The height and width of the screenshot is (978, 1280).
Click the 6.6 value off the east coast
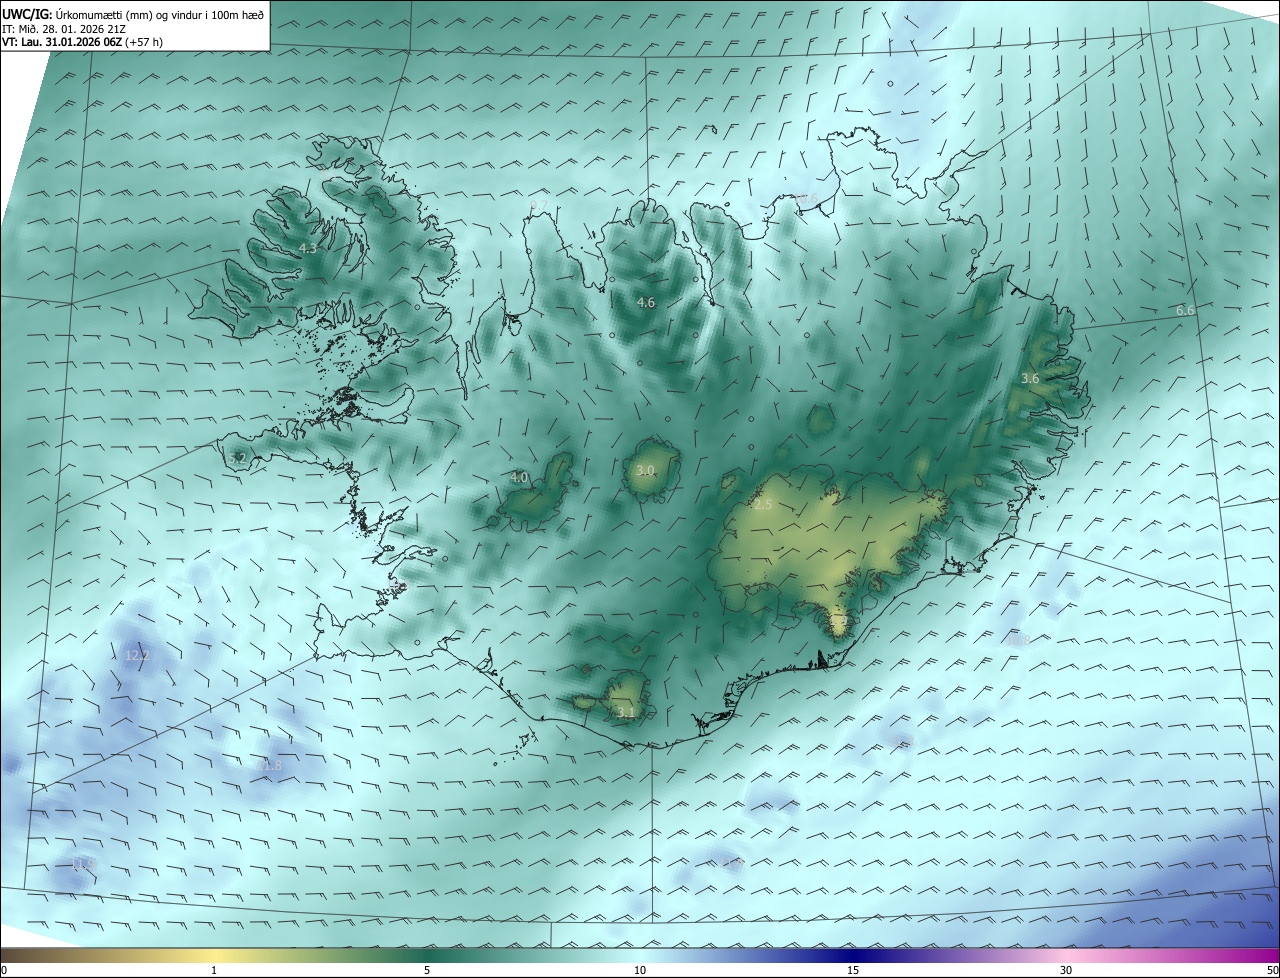point(1185,311)
